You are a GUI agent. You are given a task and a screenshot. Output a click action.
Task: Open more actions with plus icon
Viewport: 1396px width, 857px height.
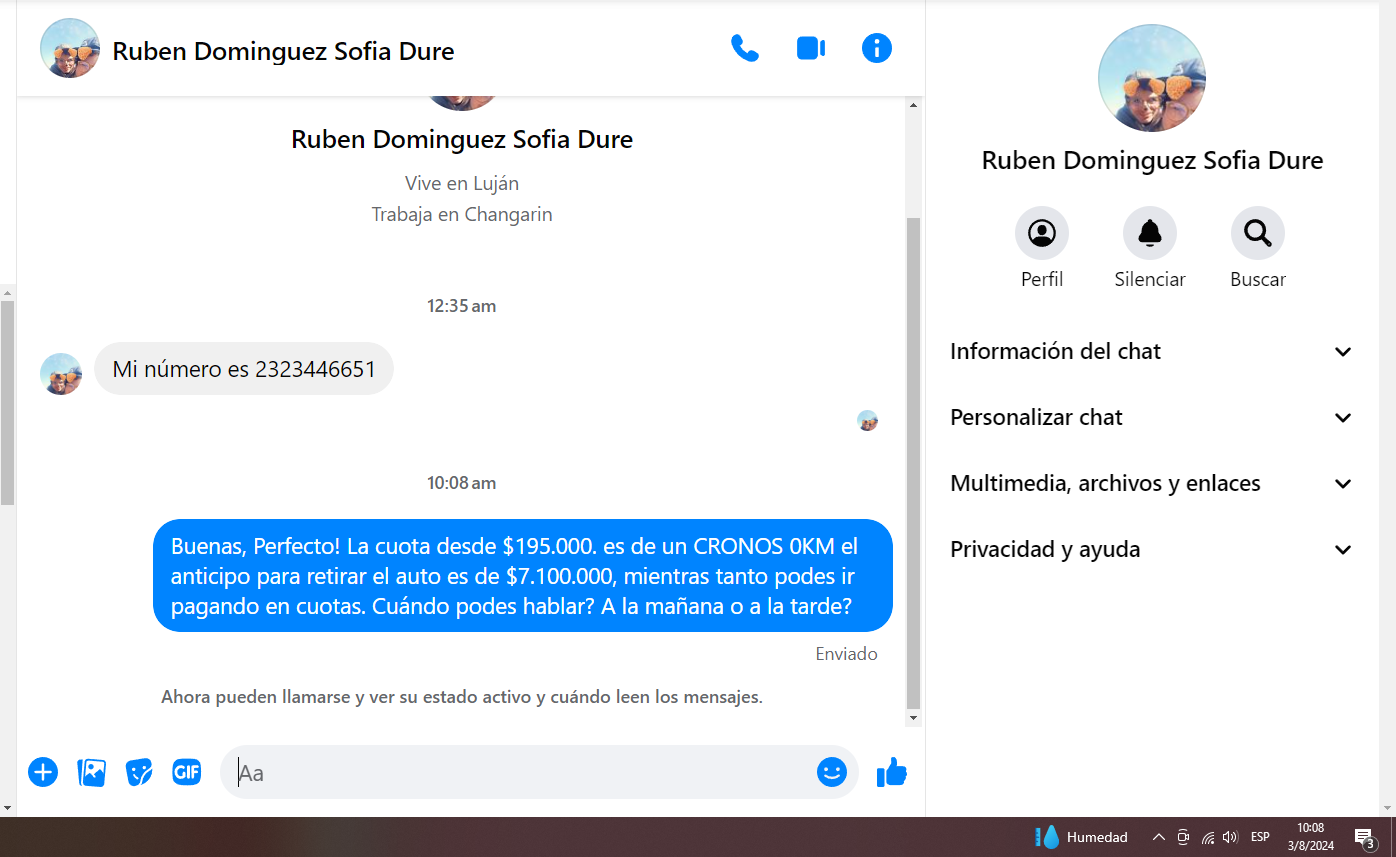[43, 772]
